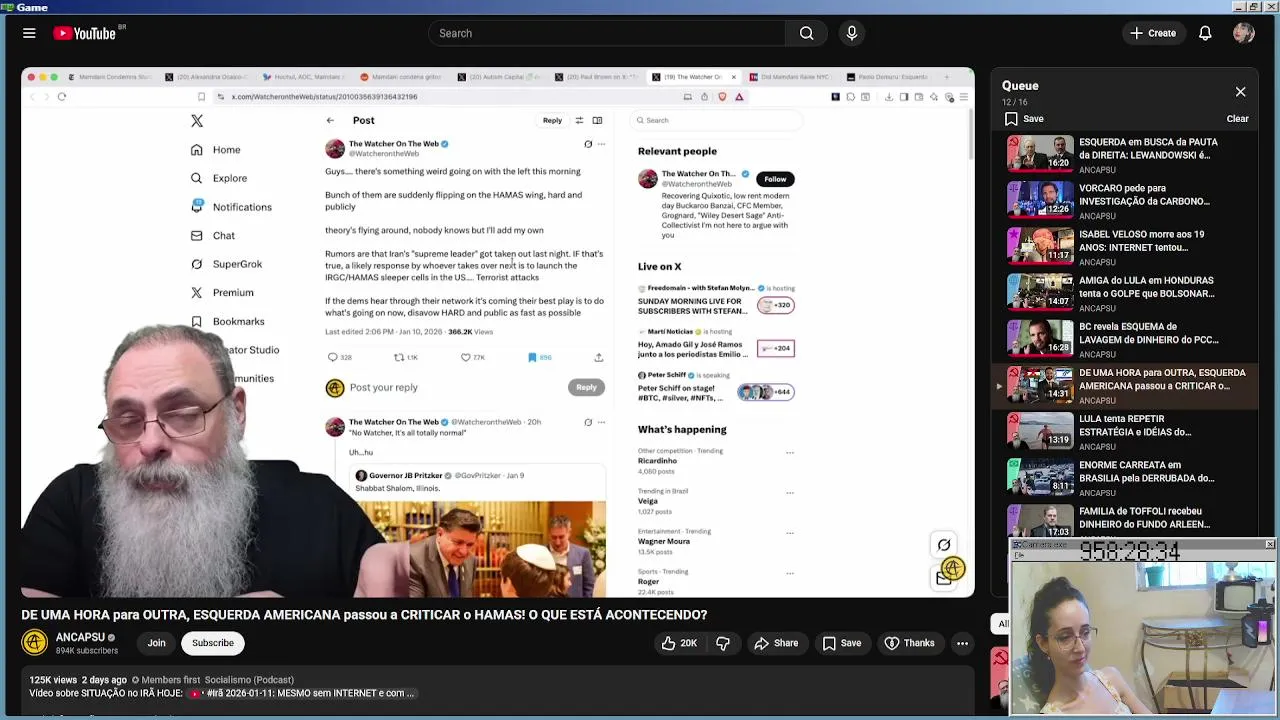
Task: Click the repost icon with 1.1K
Action: coord(399,357)
